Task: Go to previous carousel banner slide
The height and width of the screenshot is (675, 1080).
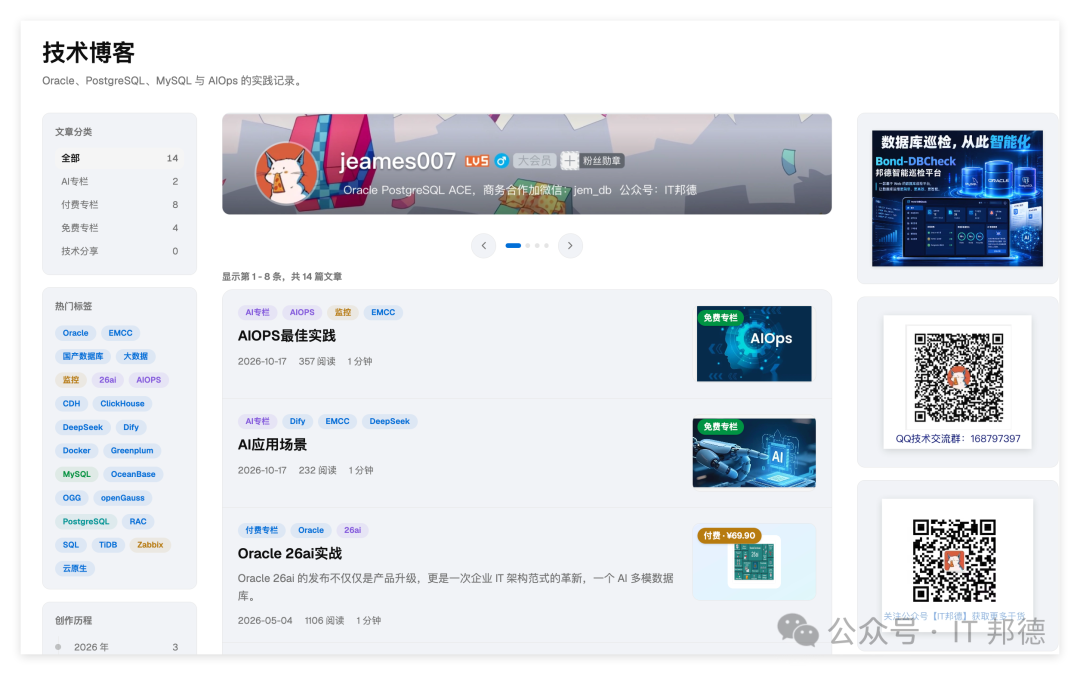Action: tap(484, 245)
